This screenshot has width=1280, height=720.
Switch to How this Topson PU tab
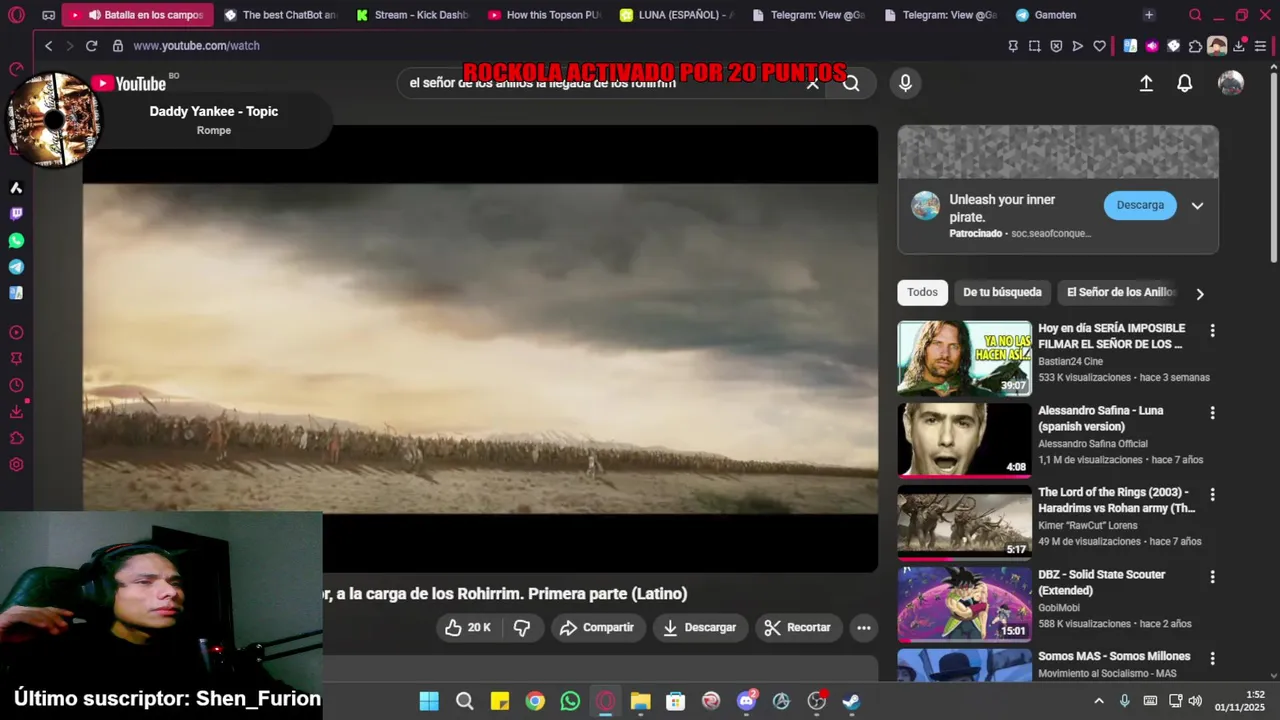tap(545, 15)
